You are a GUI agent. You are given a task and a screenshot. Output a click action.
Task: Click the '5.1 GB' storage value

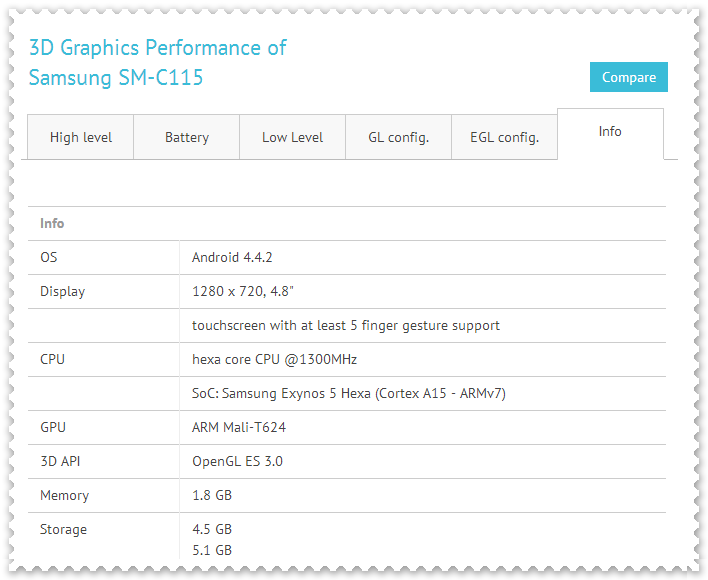coord(212,550)
